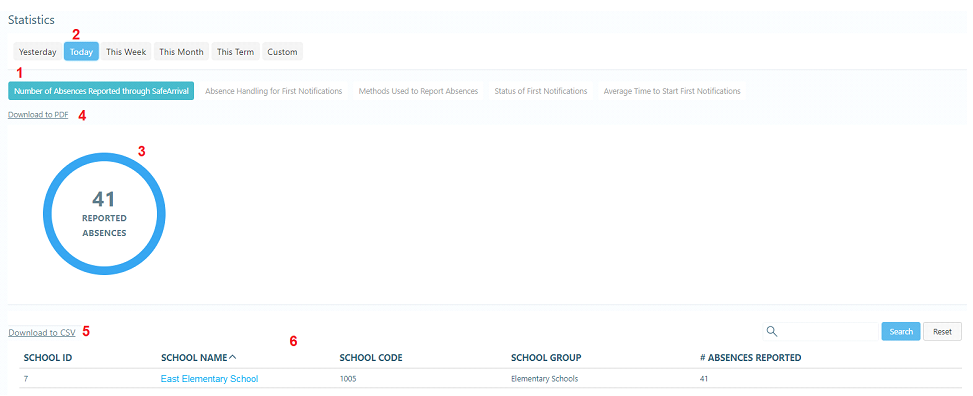The height and width of the screenshot is (396, 973).
Task: Click the Reset button
Action: (x=942, y=331)
